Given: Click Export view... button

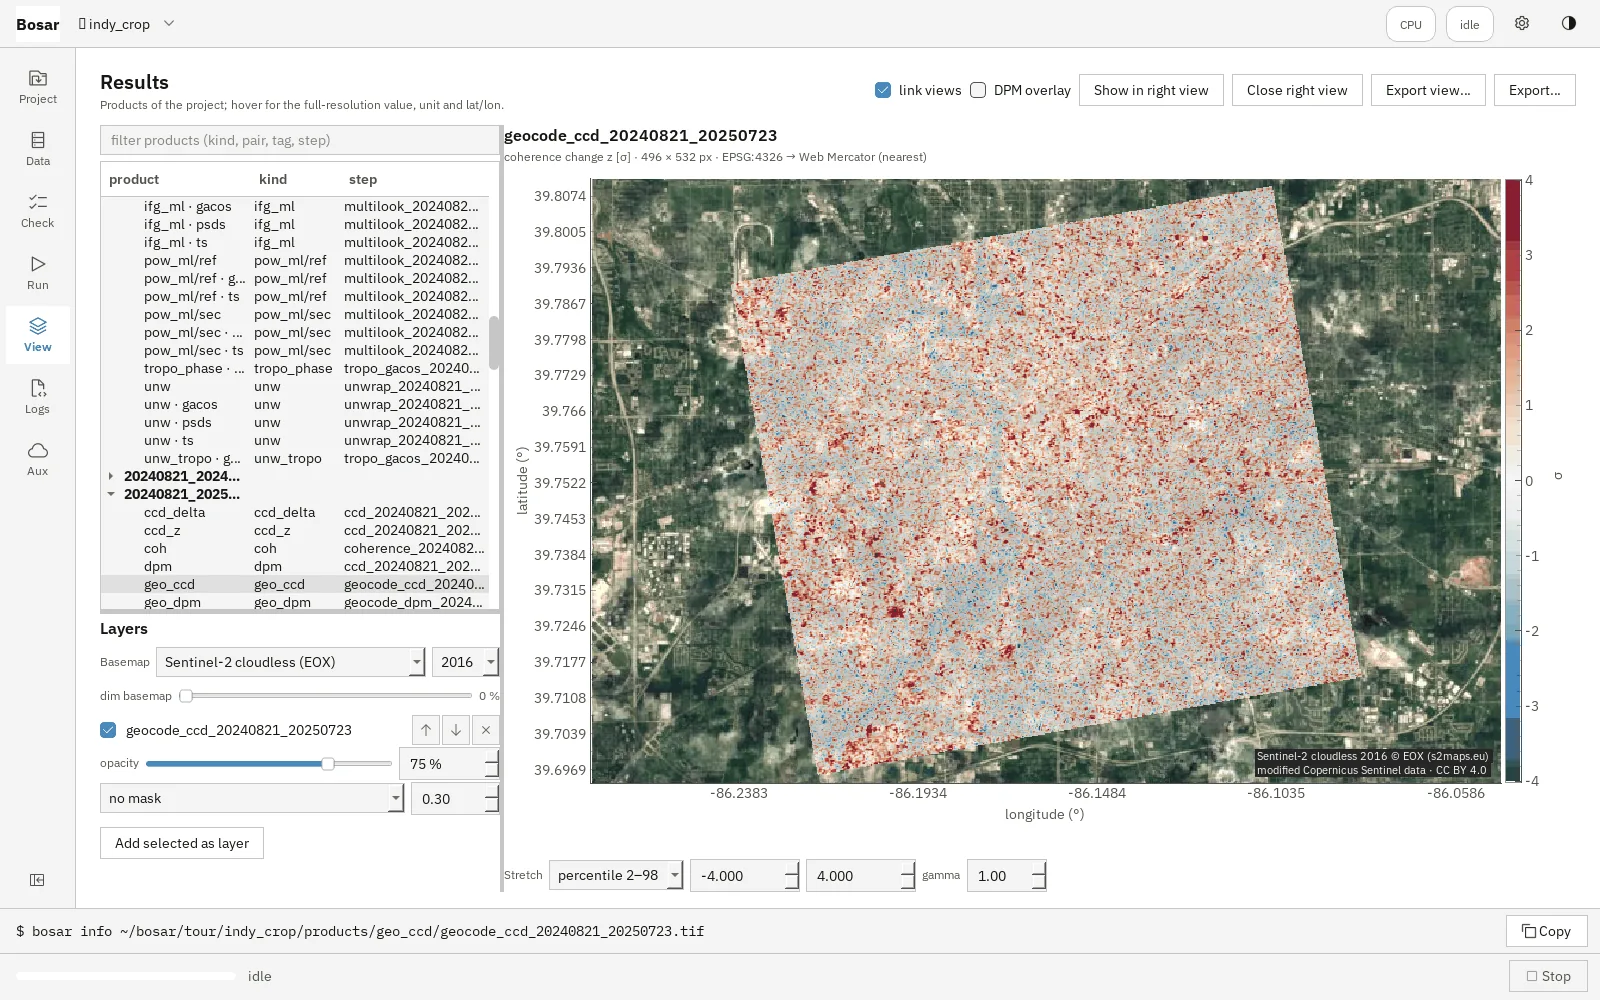Looking at the screenshot, I should click(x=1428, y=90).
